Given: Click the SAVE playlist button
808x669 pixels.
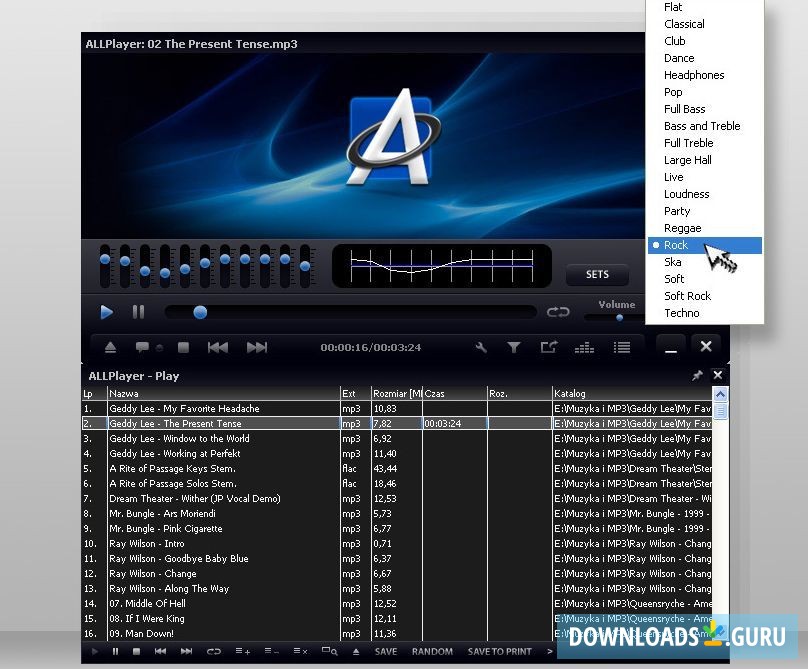Looking at the screenshot, I should pyautogui.click(x=386, y=651).
